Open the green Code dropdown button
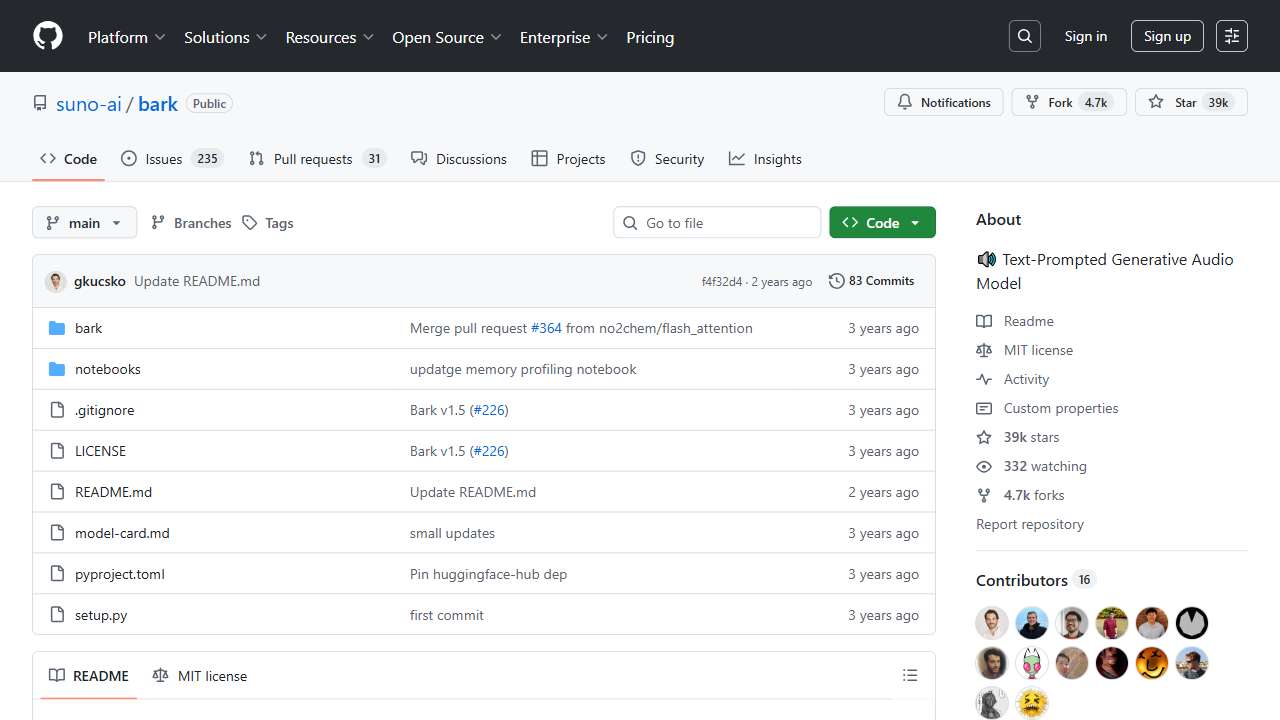The image size is (1280, 720). [882, 223]
